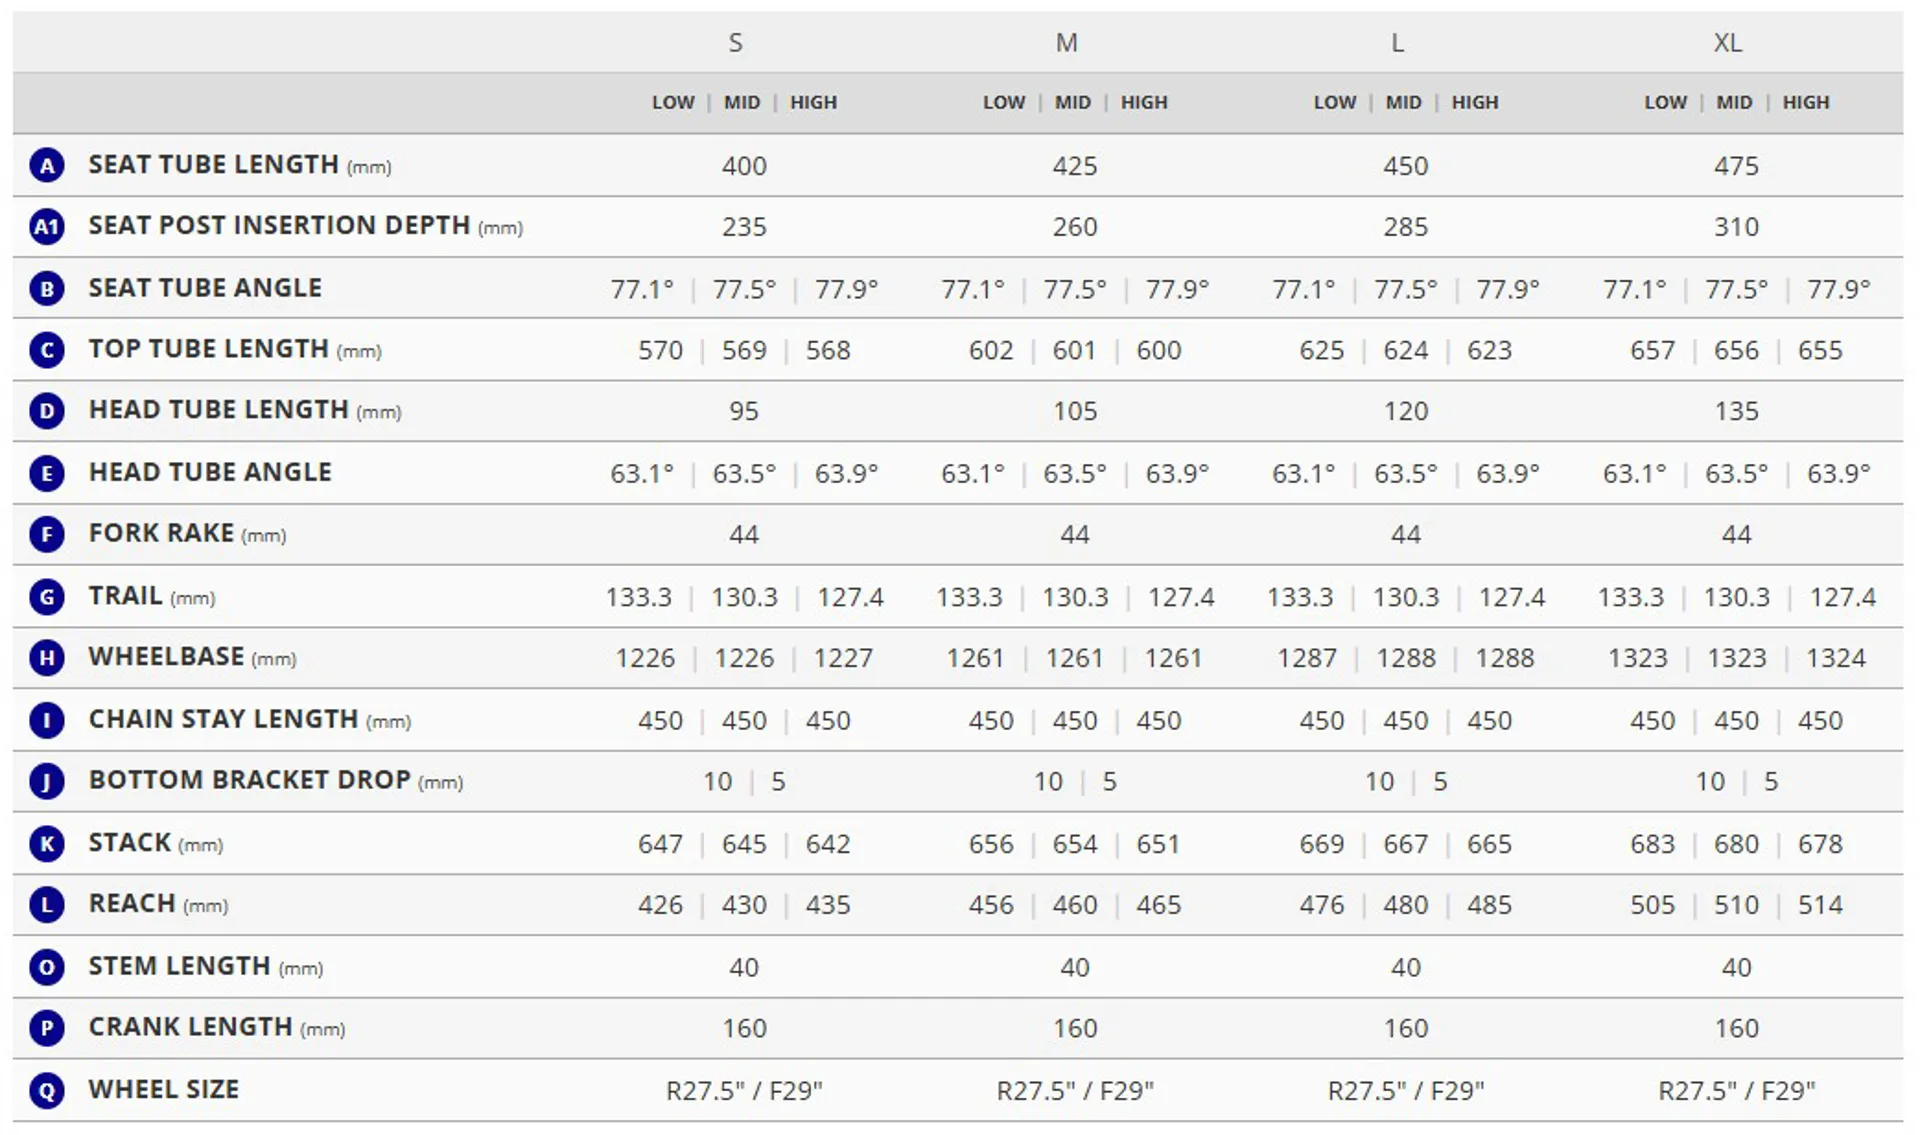Click the E icon next to Head Tube Angle

[x=46, y=473]
